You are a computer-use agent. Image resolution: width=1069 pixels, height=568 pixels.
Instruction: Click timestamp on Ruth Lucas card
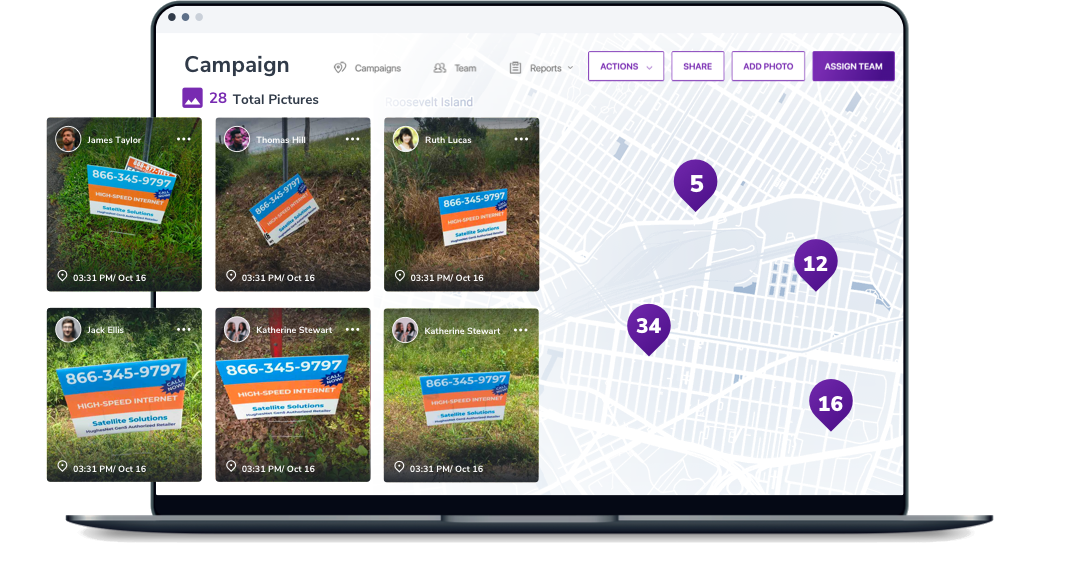coord(447,278)
